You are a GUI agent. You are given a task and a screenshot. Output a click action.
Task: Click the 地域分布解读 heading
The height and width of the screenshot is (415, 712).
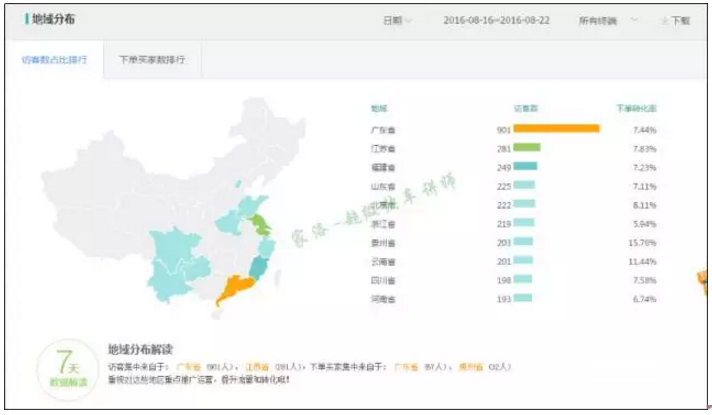click(141, 350)
